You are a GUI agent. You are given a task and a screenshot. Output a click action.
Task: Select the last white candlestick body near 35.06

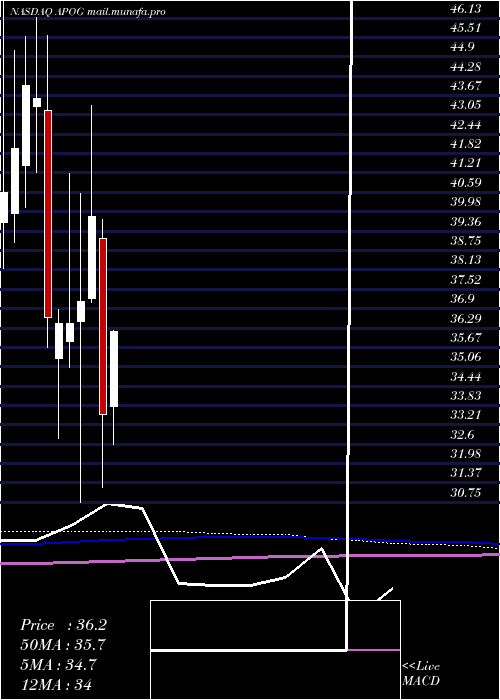point(114,369)
